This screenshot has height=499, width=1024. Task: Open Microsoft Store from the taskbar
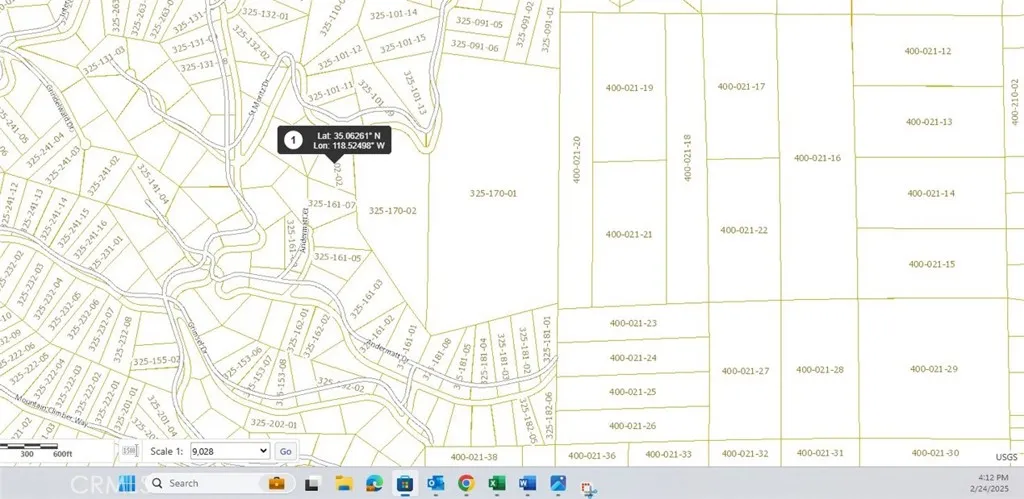coord(405,483)
